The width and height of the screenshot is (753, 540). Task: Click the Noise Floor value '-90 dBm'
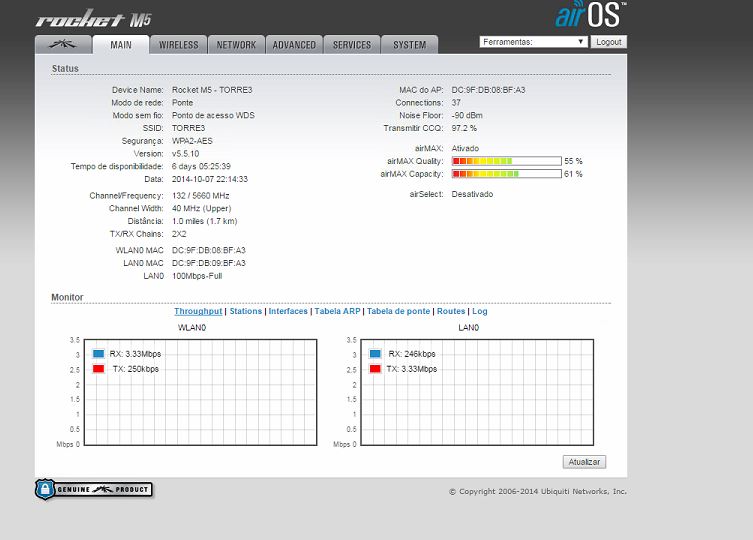point(467,115)
